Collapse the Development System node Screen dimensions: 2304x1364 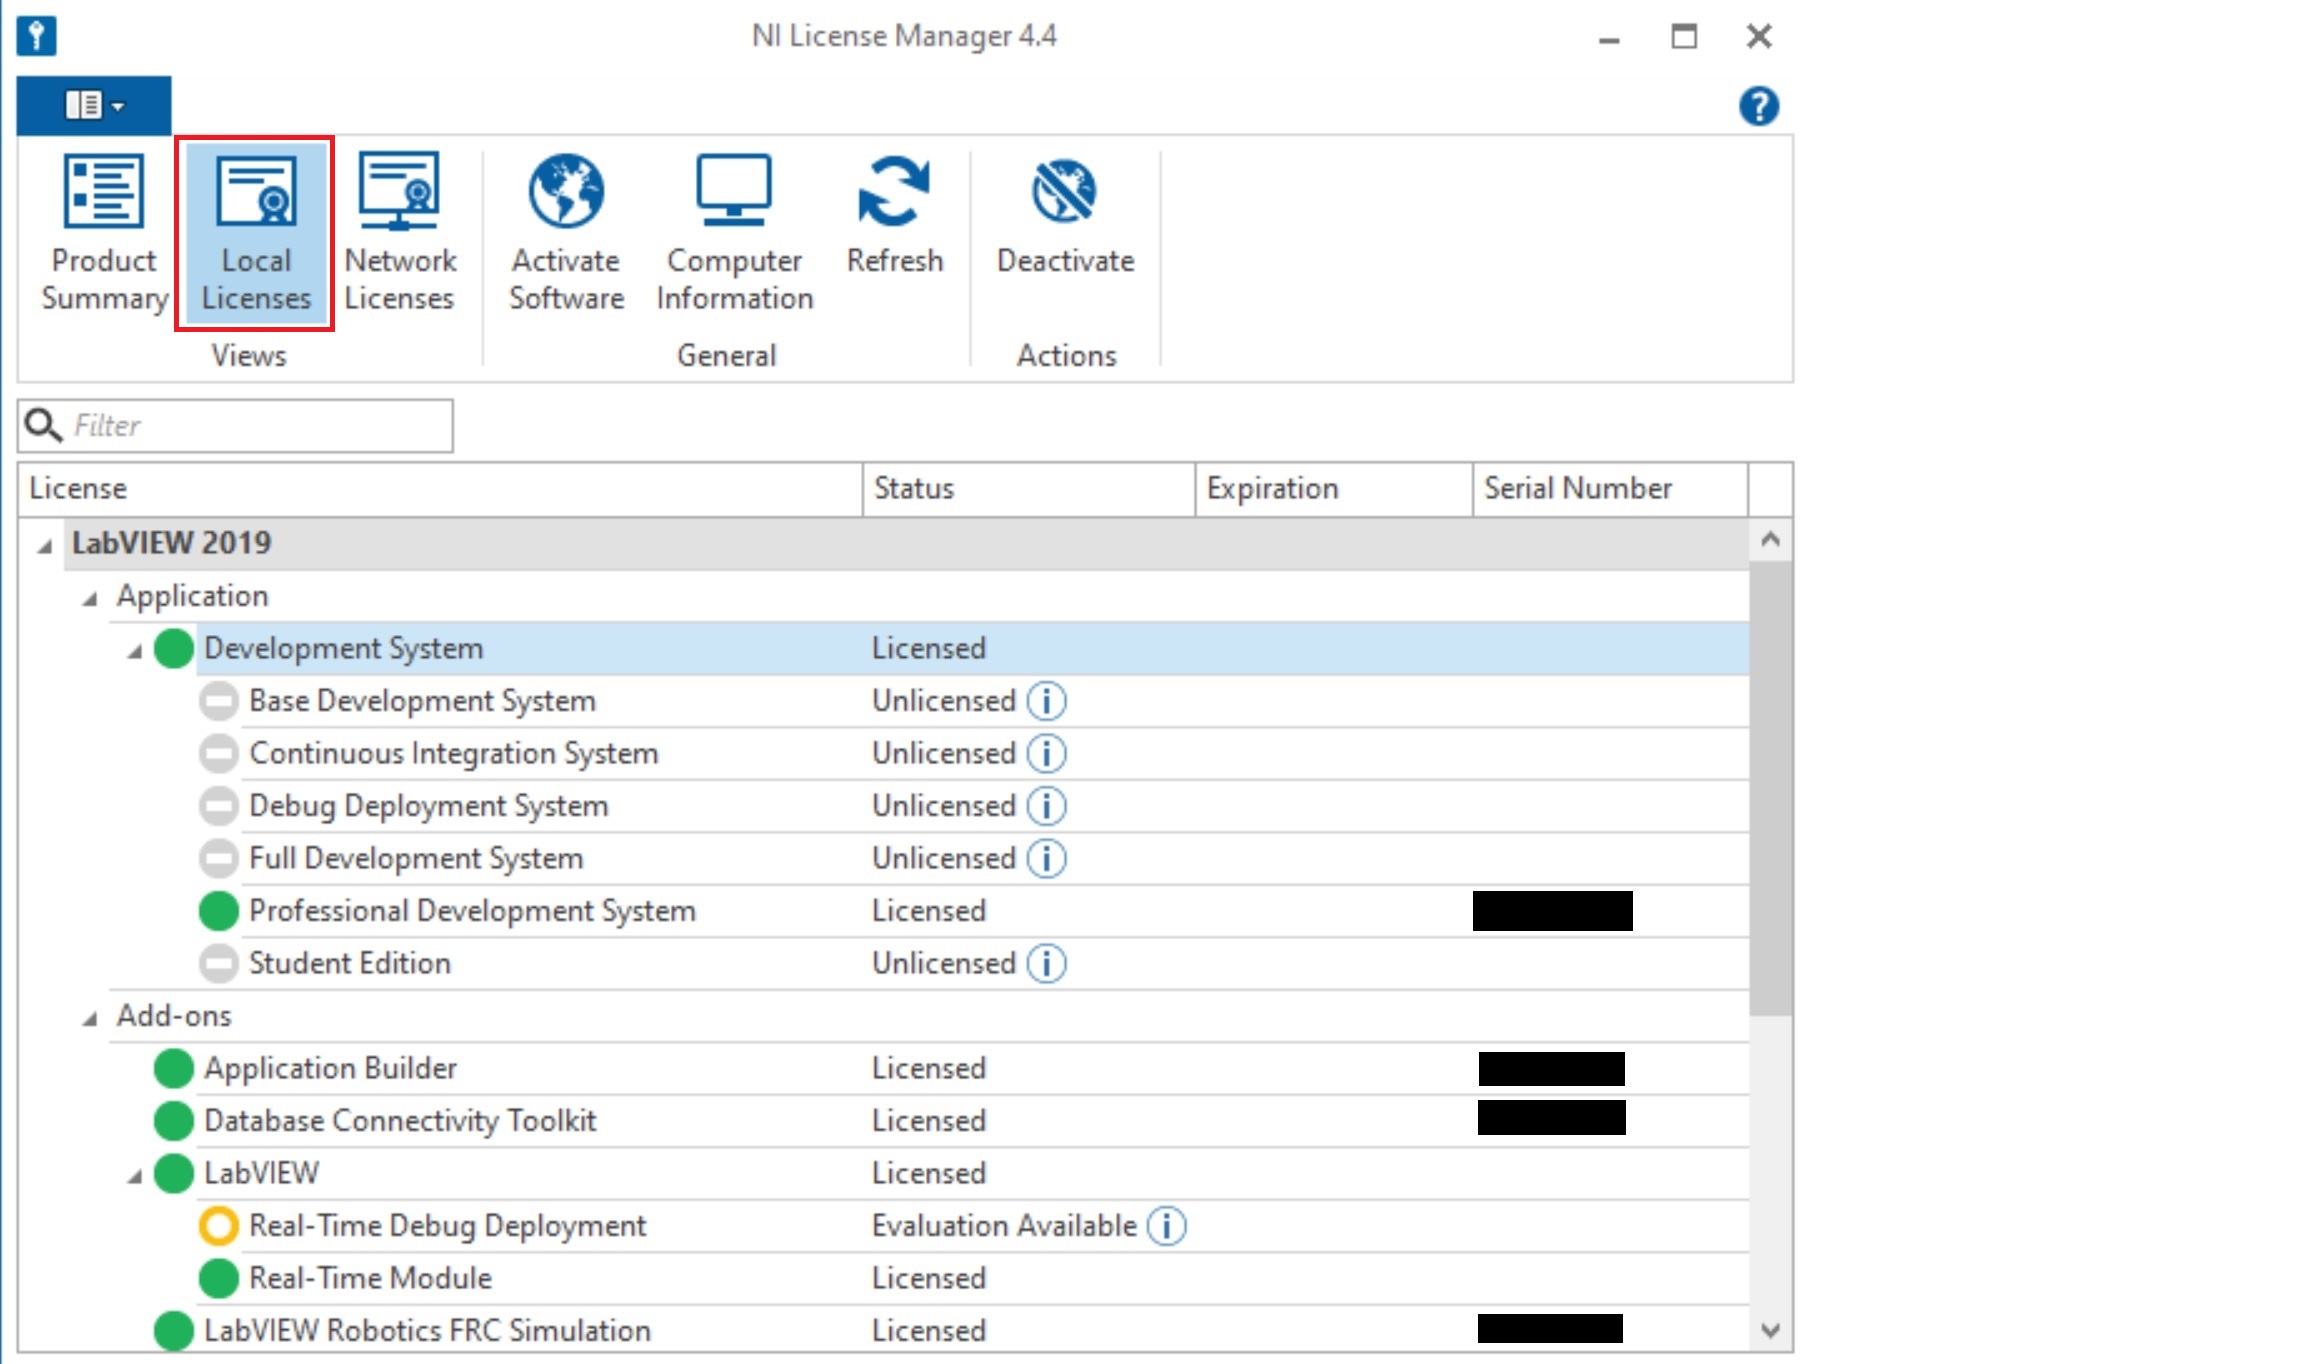click(x=135, y=652)
